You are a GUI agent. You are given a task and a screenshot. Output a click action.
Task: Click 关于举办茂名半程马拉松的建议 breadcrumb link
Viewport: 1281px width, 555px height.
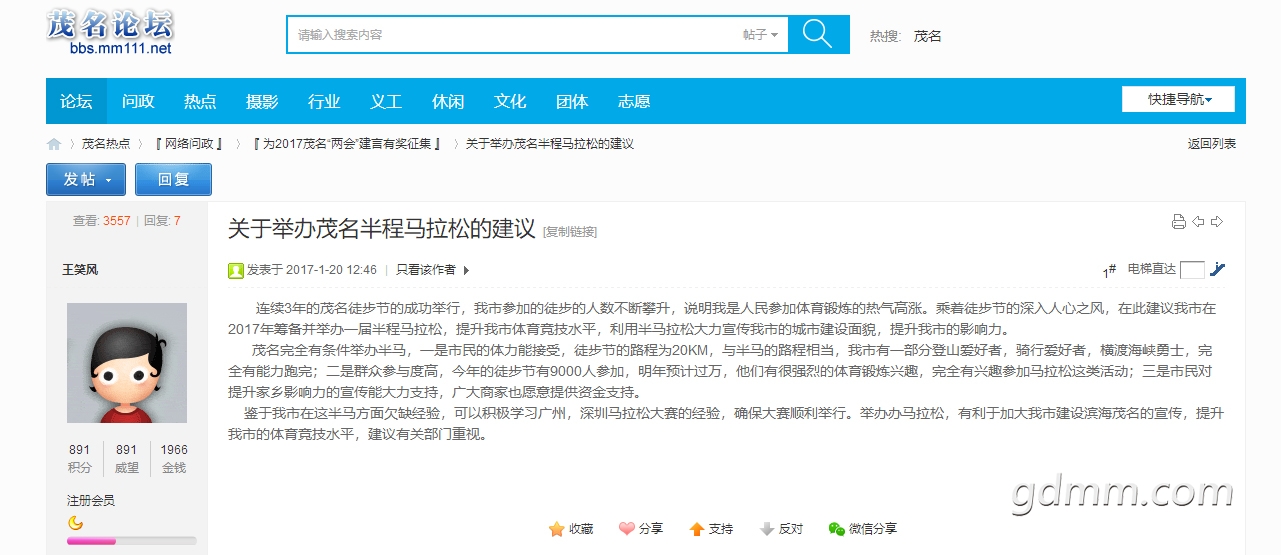(x=550, y=144)
